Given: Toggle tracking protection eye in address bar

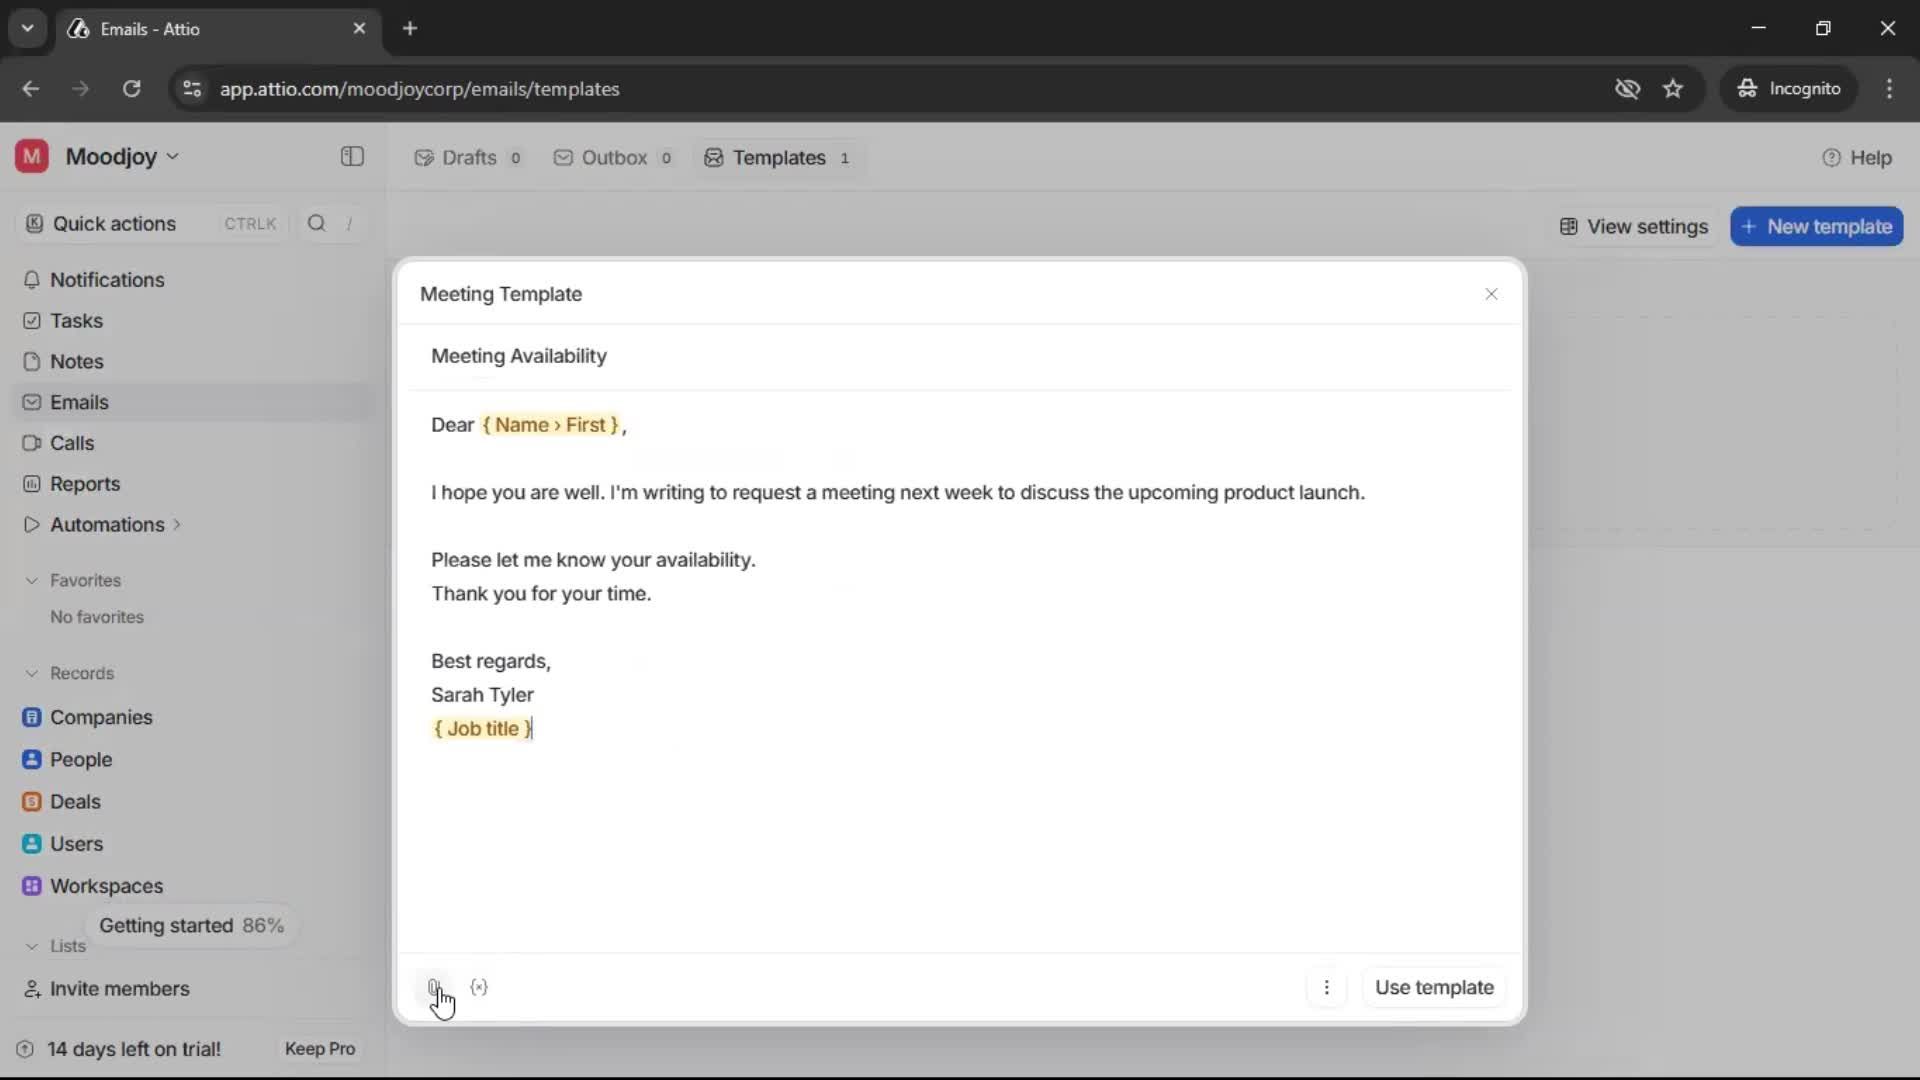Looking at the screenshot, I should pyautogui.click(x=1628, y=88).
